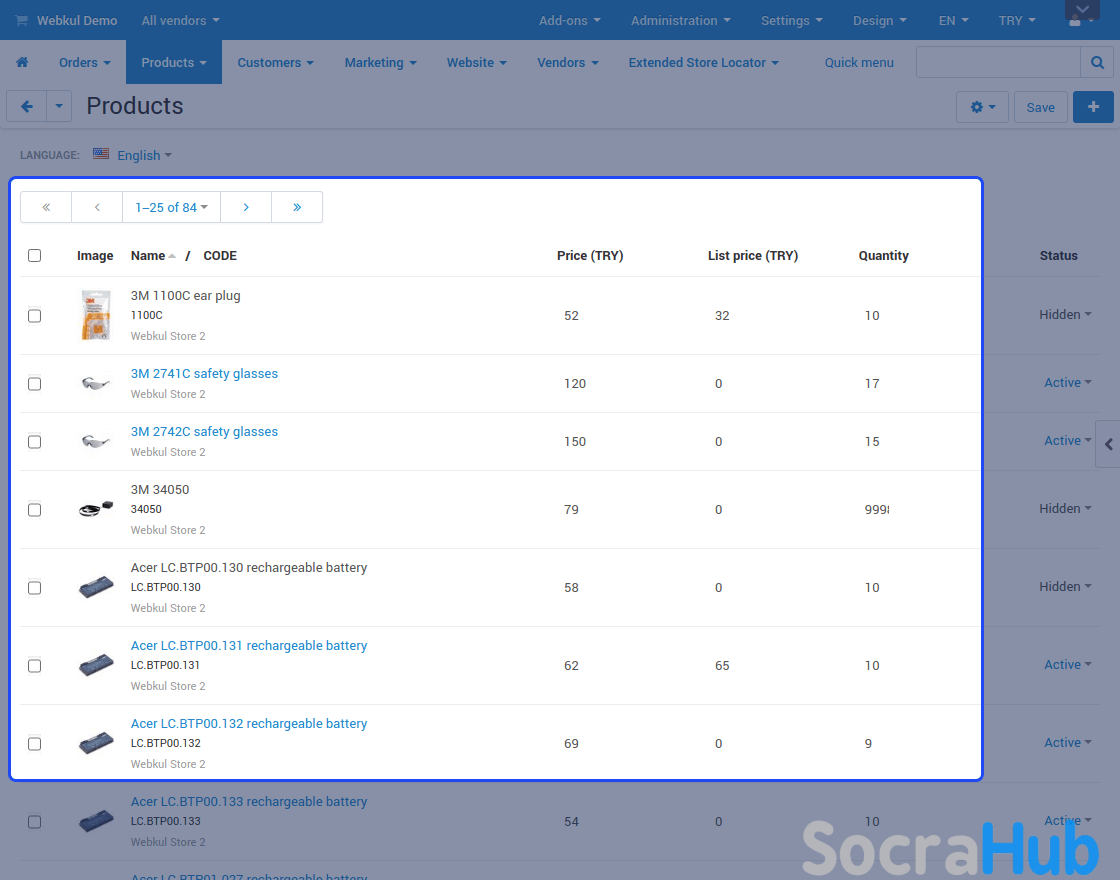1120x880 pixels.
Task: Jump to first page of results
Action: coord(46,207)
